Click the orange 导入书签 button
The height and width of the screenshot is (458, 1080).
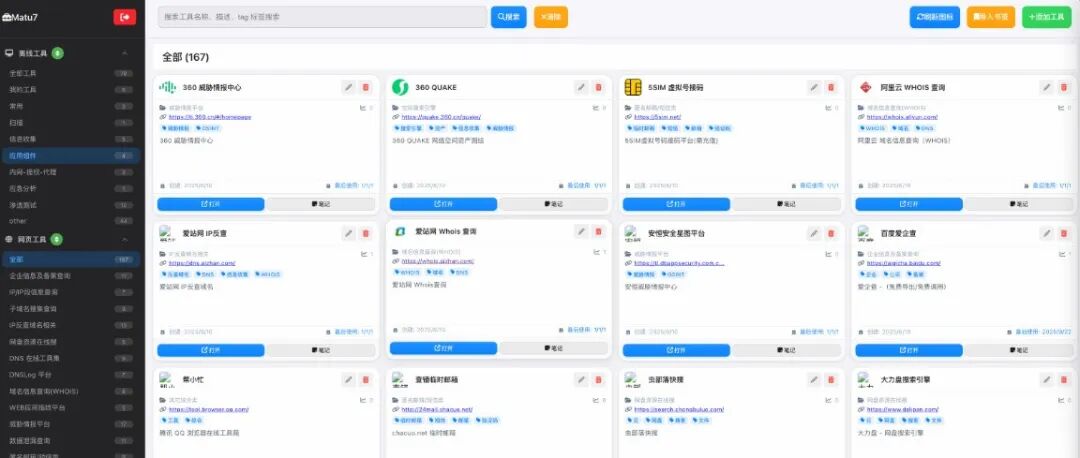click(x=990, y=17)
